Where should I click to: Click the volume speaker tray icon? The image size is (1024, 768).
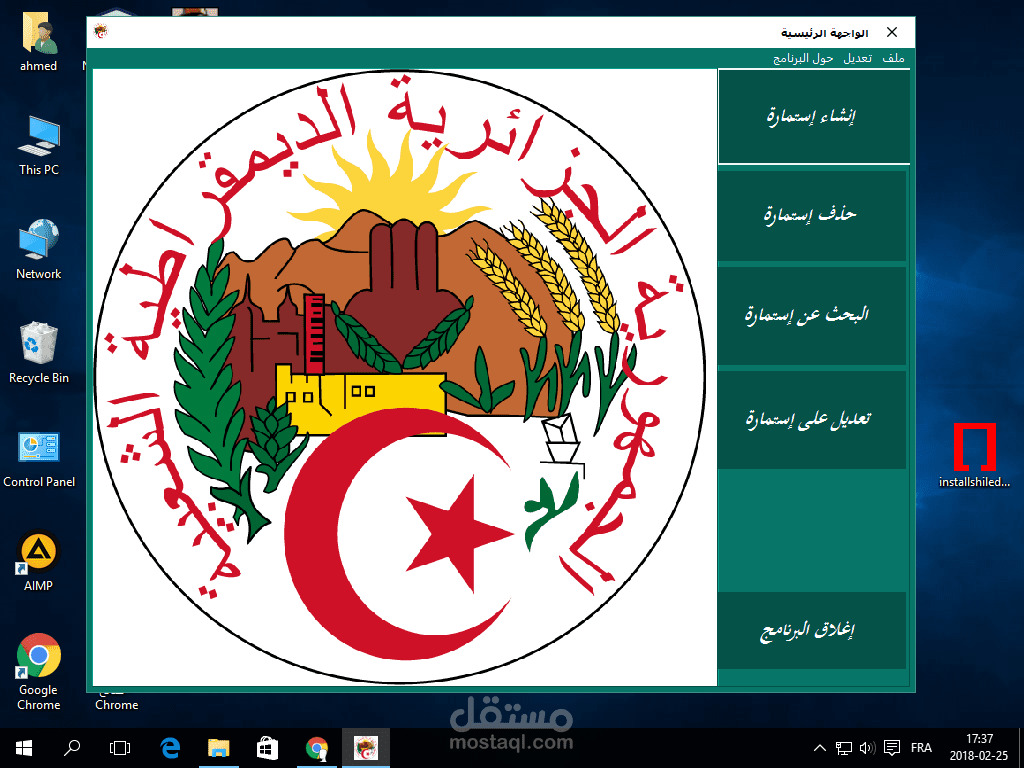867,748
